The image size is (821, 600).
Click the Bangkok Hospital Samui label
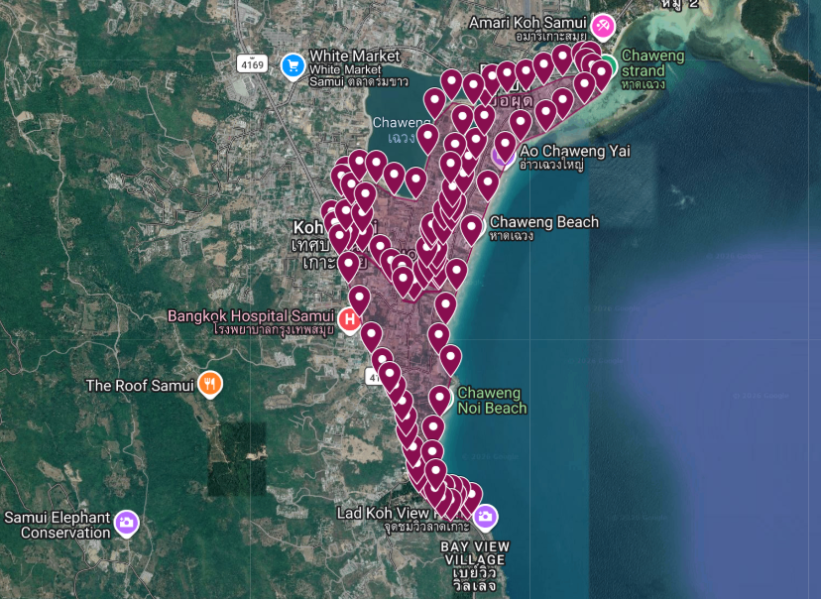251,316
